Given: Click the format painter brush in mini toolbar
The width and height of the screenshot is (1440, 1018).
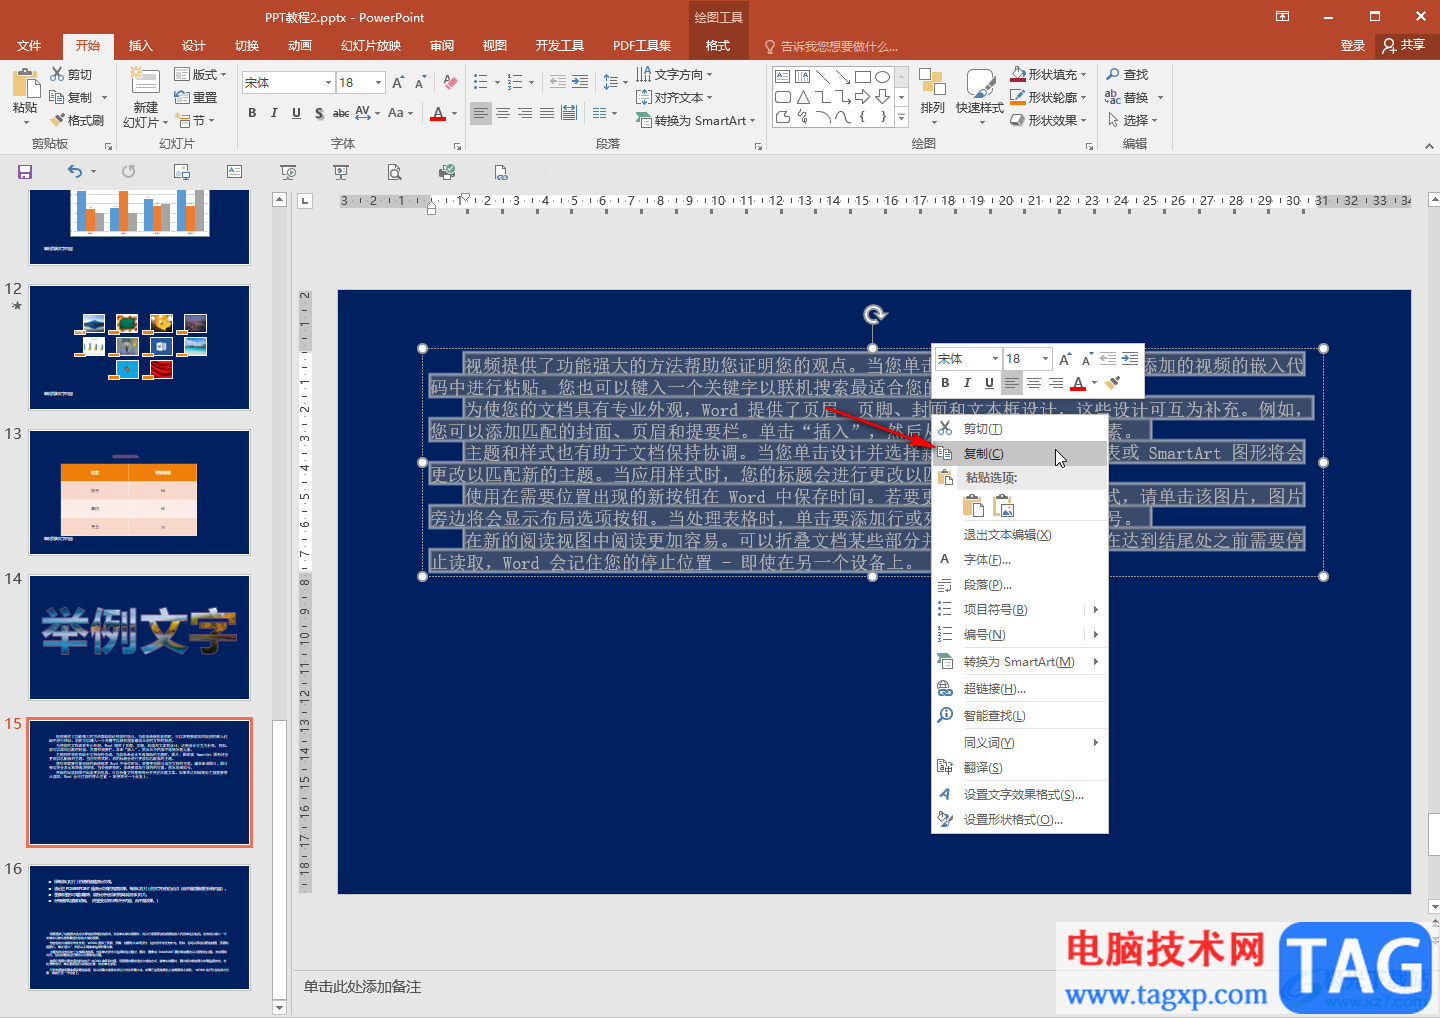Looking at the screenshot, I should [1112, 383].
